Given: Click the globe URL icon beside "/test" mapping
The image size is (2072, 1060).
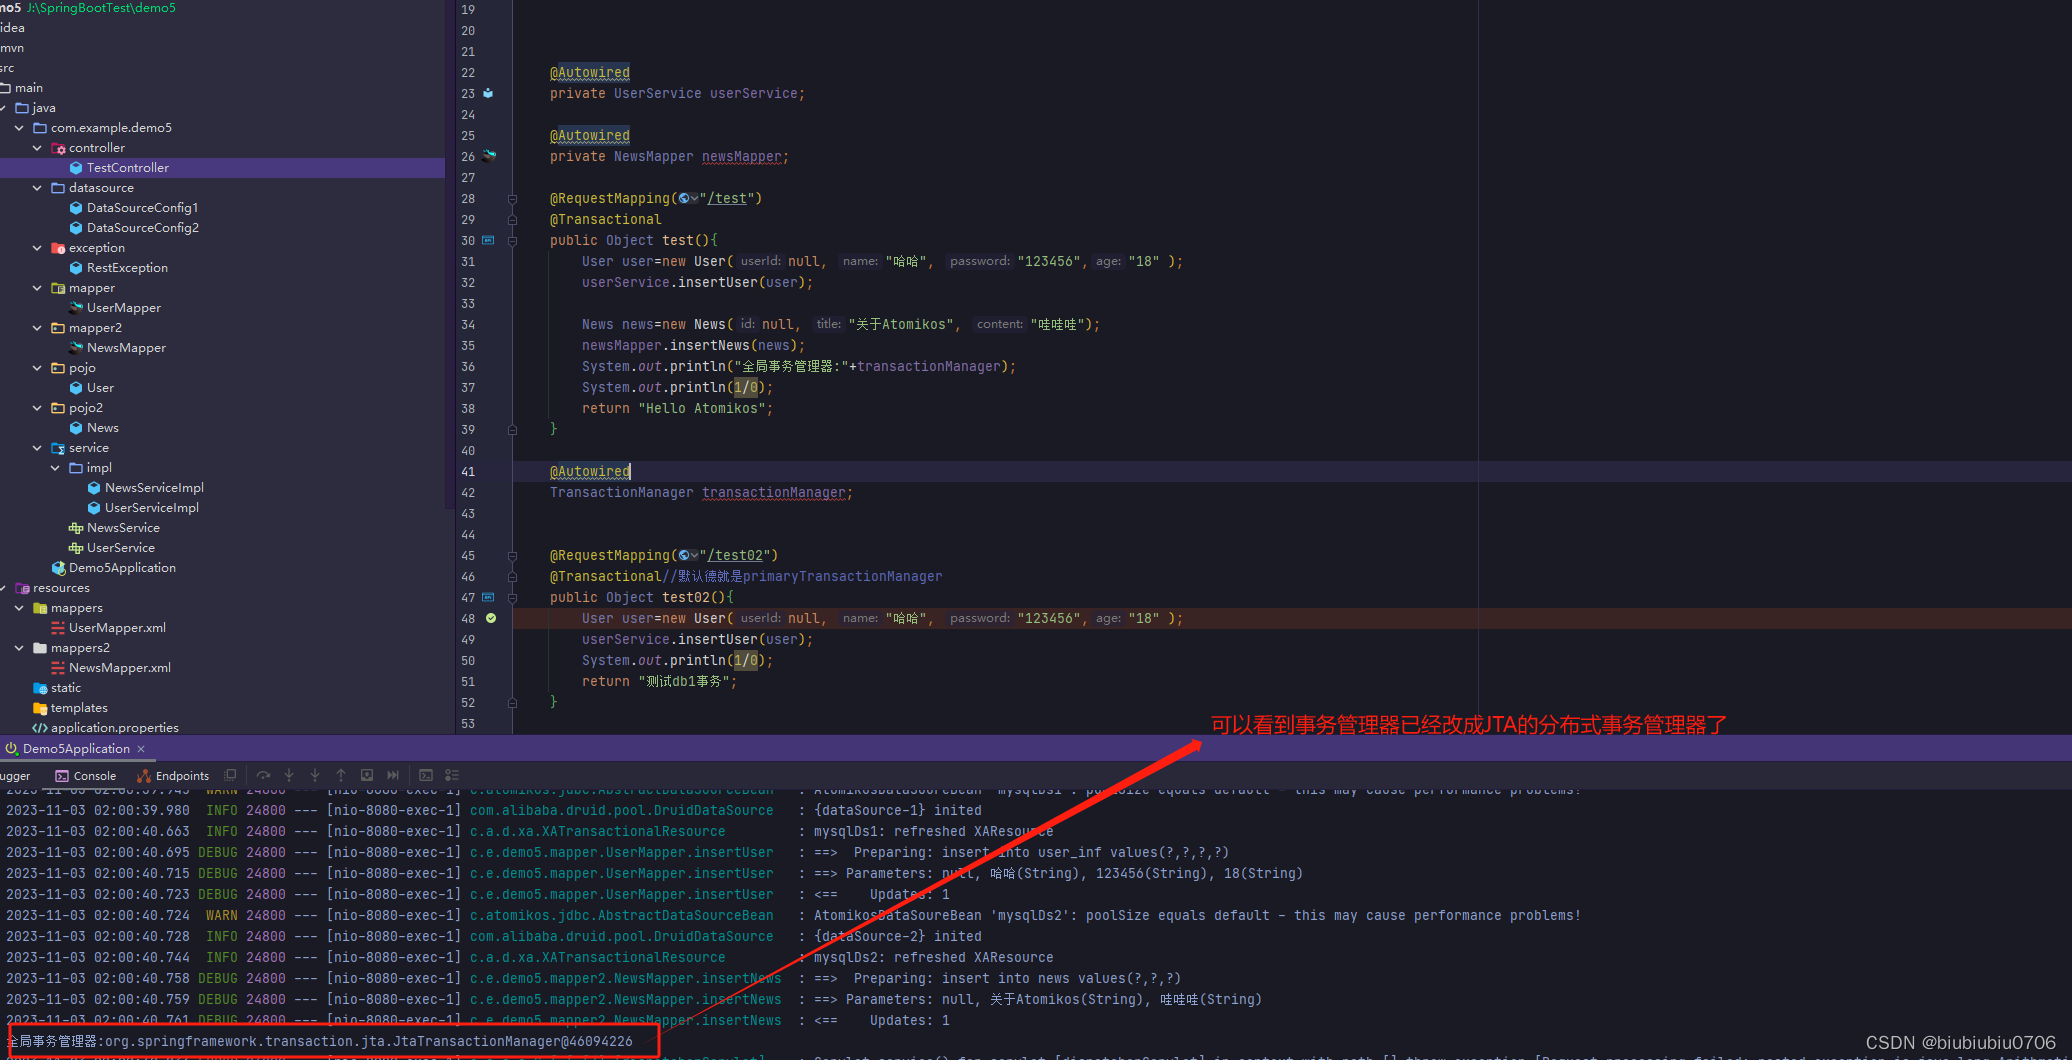Looking at the screenshot, I should pos(683,198).
